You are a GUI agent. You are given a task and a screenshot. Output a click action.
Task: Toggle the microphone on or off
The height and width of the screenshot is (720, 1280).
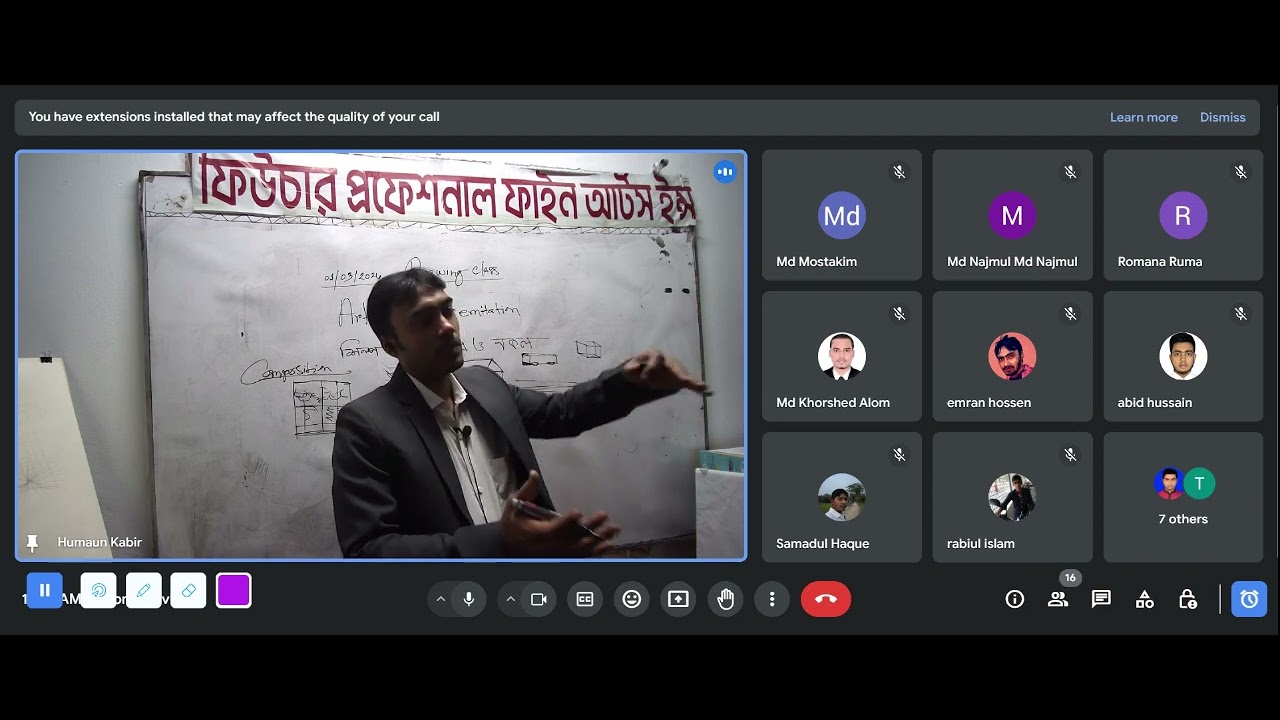click(x=469, y=599)
